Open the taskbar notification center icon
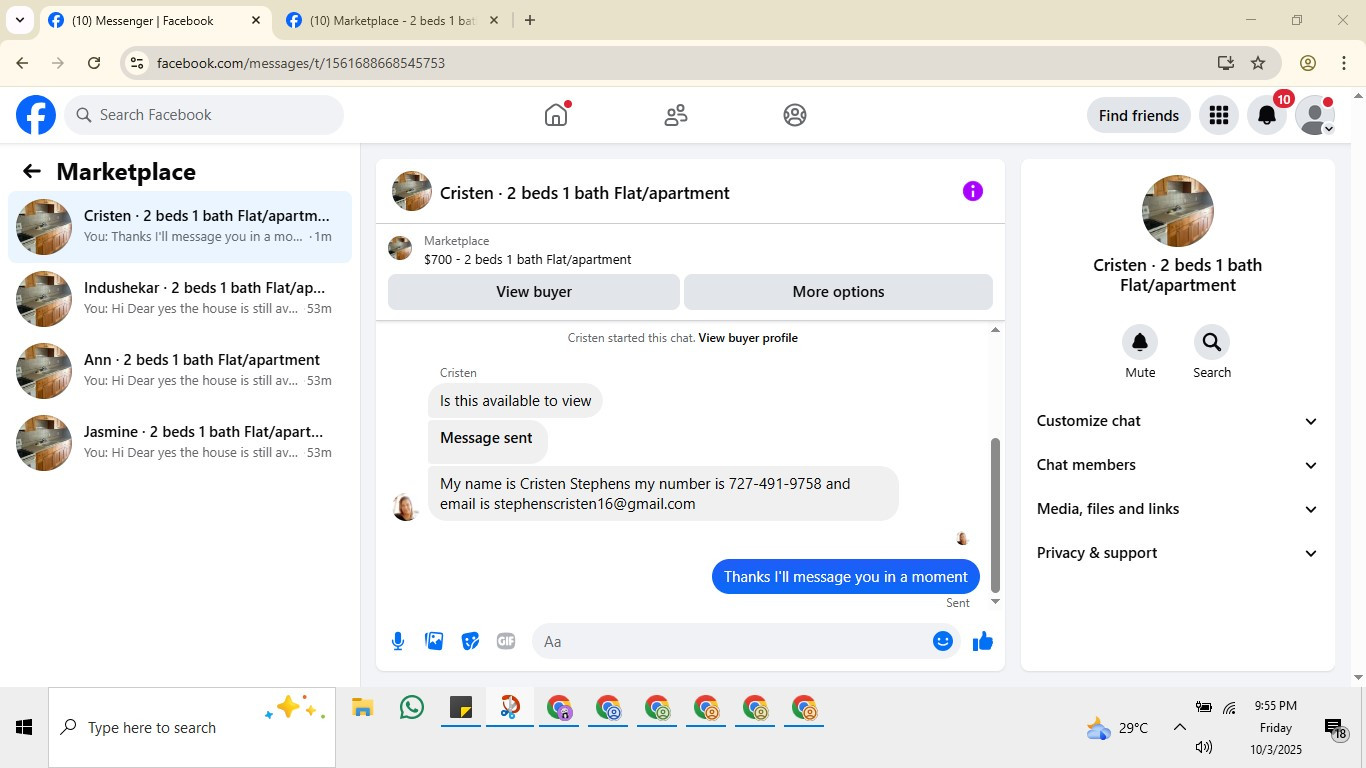This screenshot has width=1366, height=768. pyautogui.click(x=1334, y=728)
